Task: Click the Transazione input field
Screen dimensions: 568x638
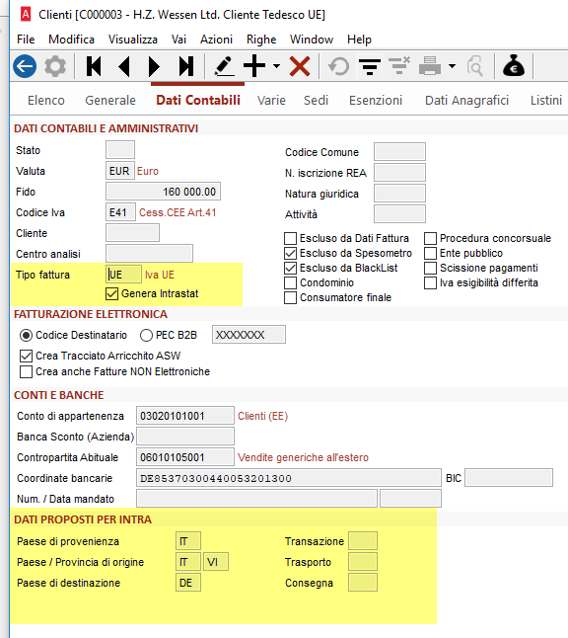Action: pos(363,541)
